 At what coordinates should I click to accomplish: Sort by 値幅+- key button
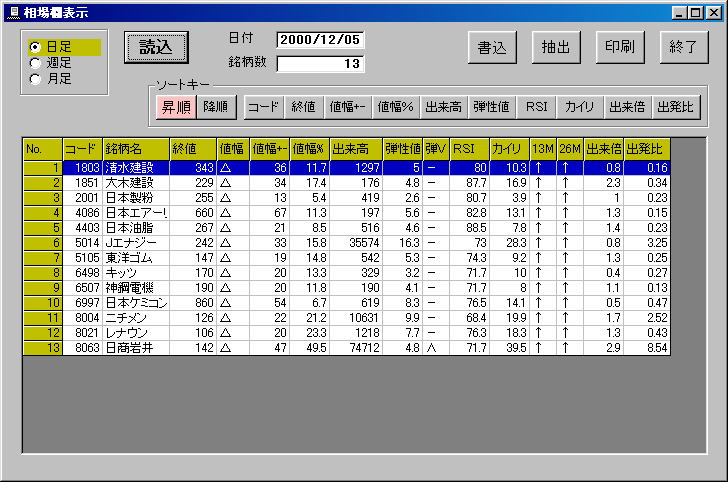point(348,107)
